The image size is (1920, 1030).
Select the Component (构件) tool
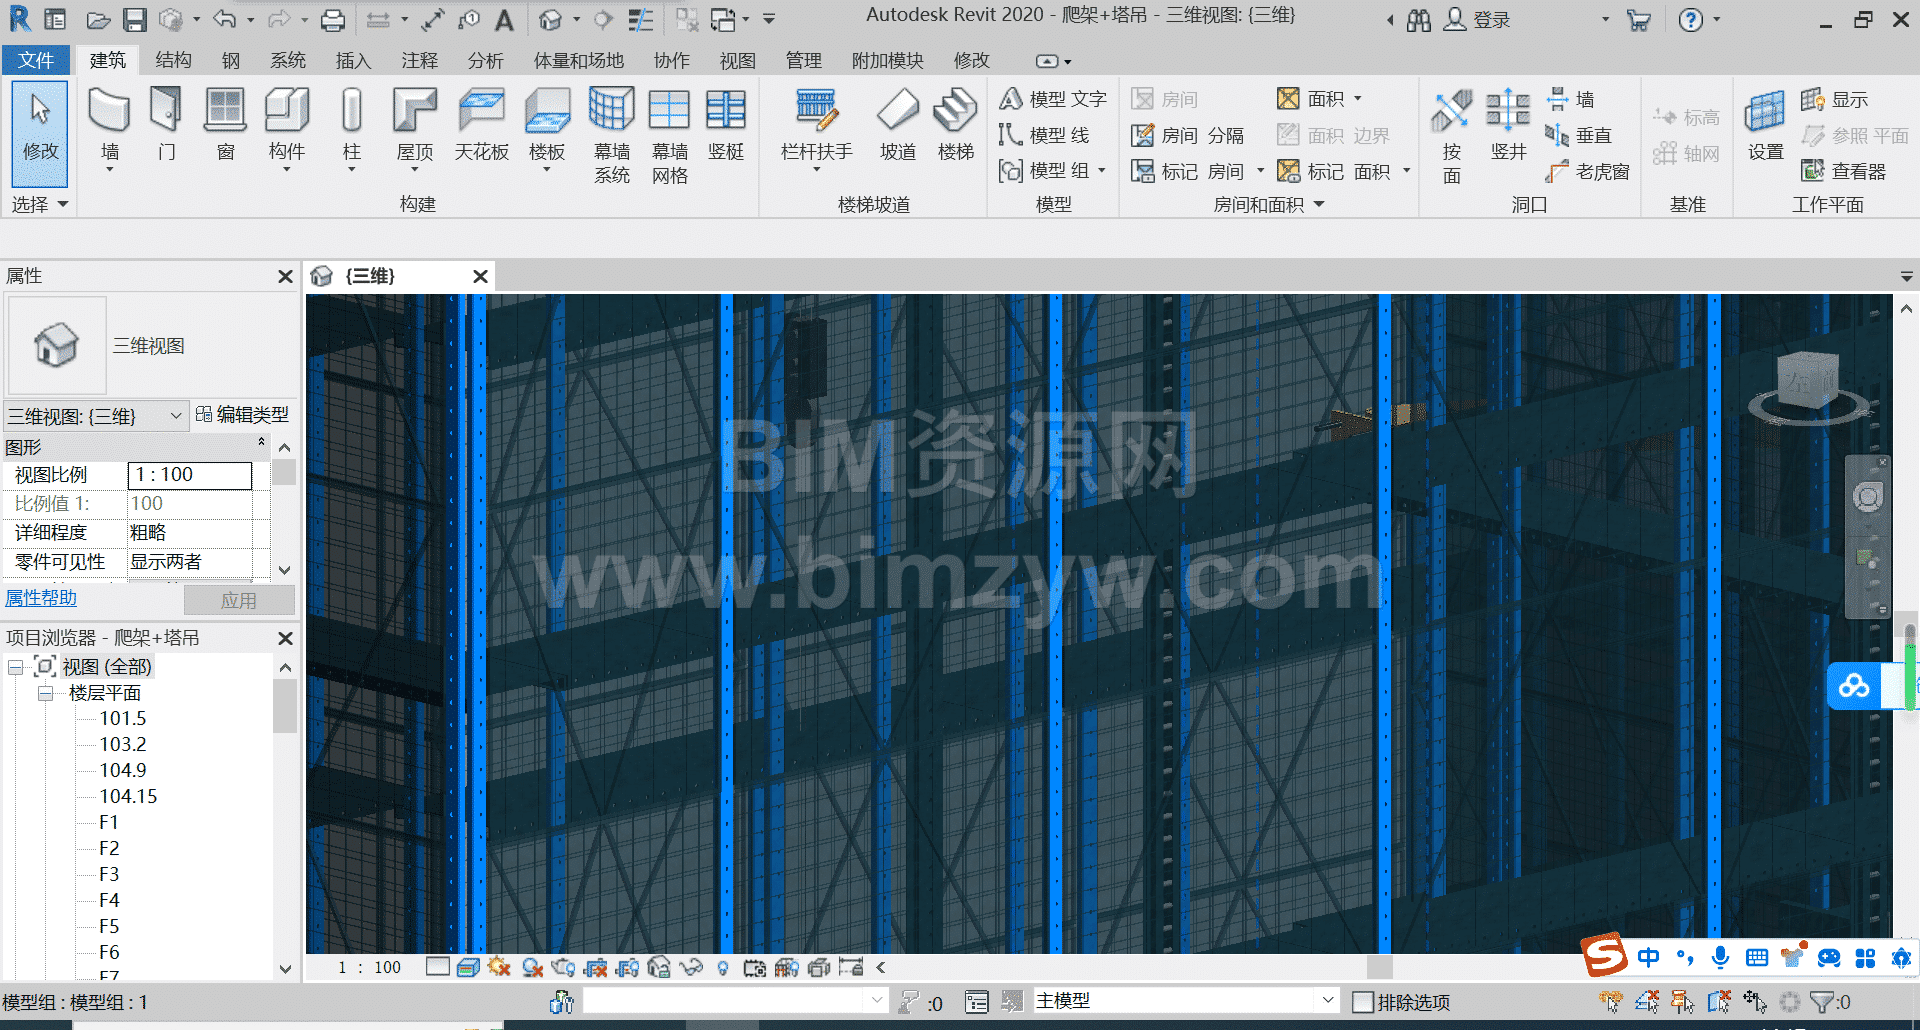click(x=287, y=130)
